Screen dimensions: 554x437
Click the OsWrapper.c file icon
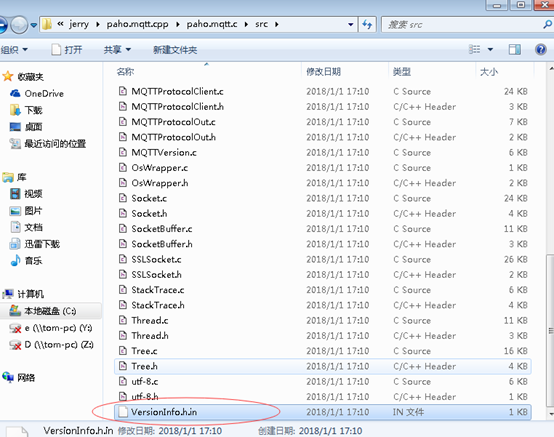(x=123, y=167)
